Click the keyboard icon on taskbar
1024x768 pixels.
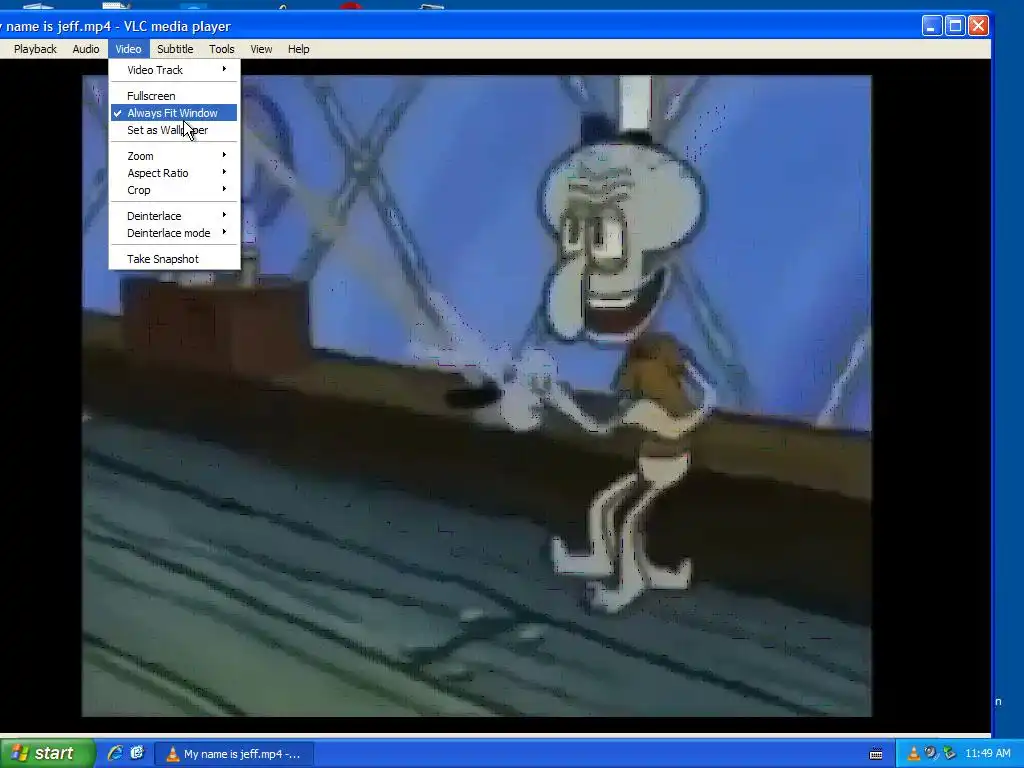pos(876,754)
